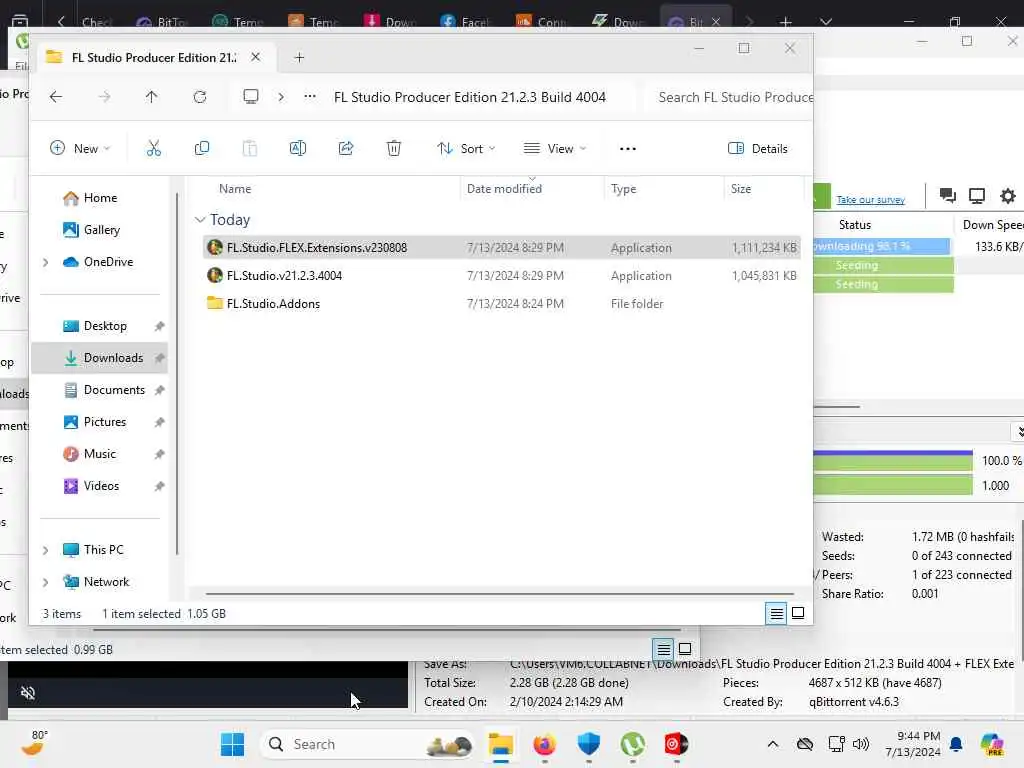Click the taskbar Search box
The image size is (1024, 768).
coord(368,744)
